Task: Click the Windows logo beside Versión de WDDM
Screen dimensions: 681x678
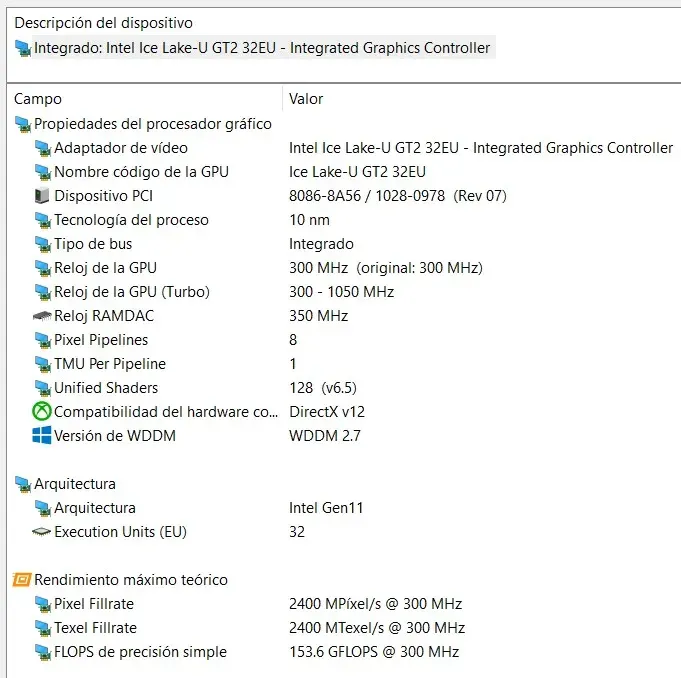Action: 42,435
